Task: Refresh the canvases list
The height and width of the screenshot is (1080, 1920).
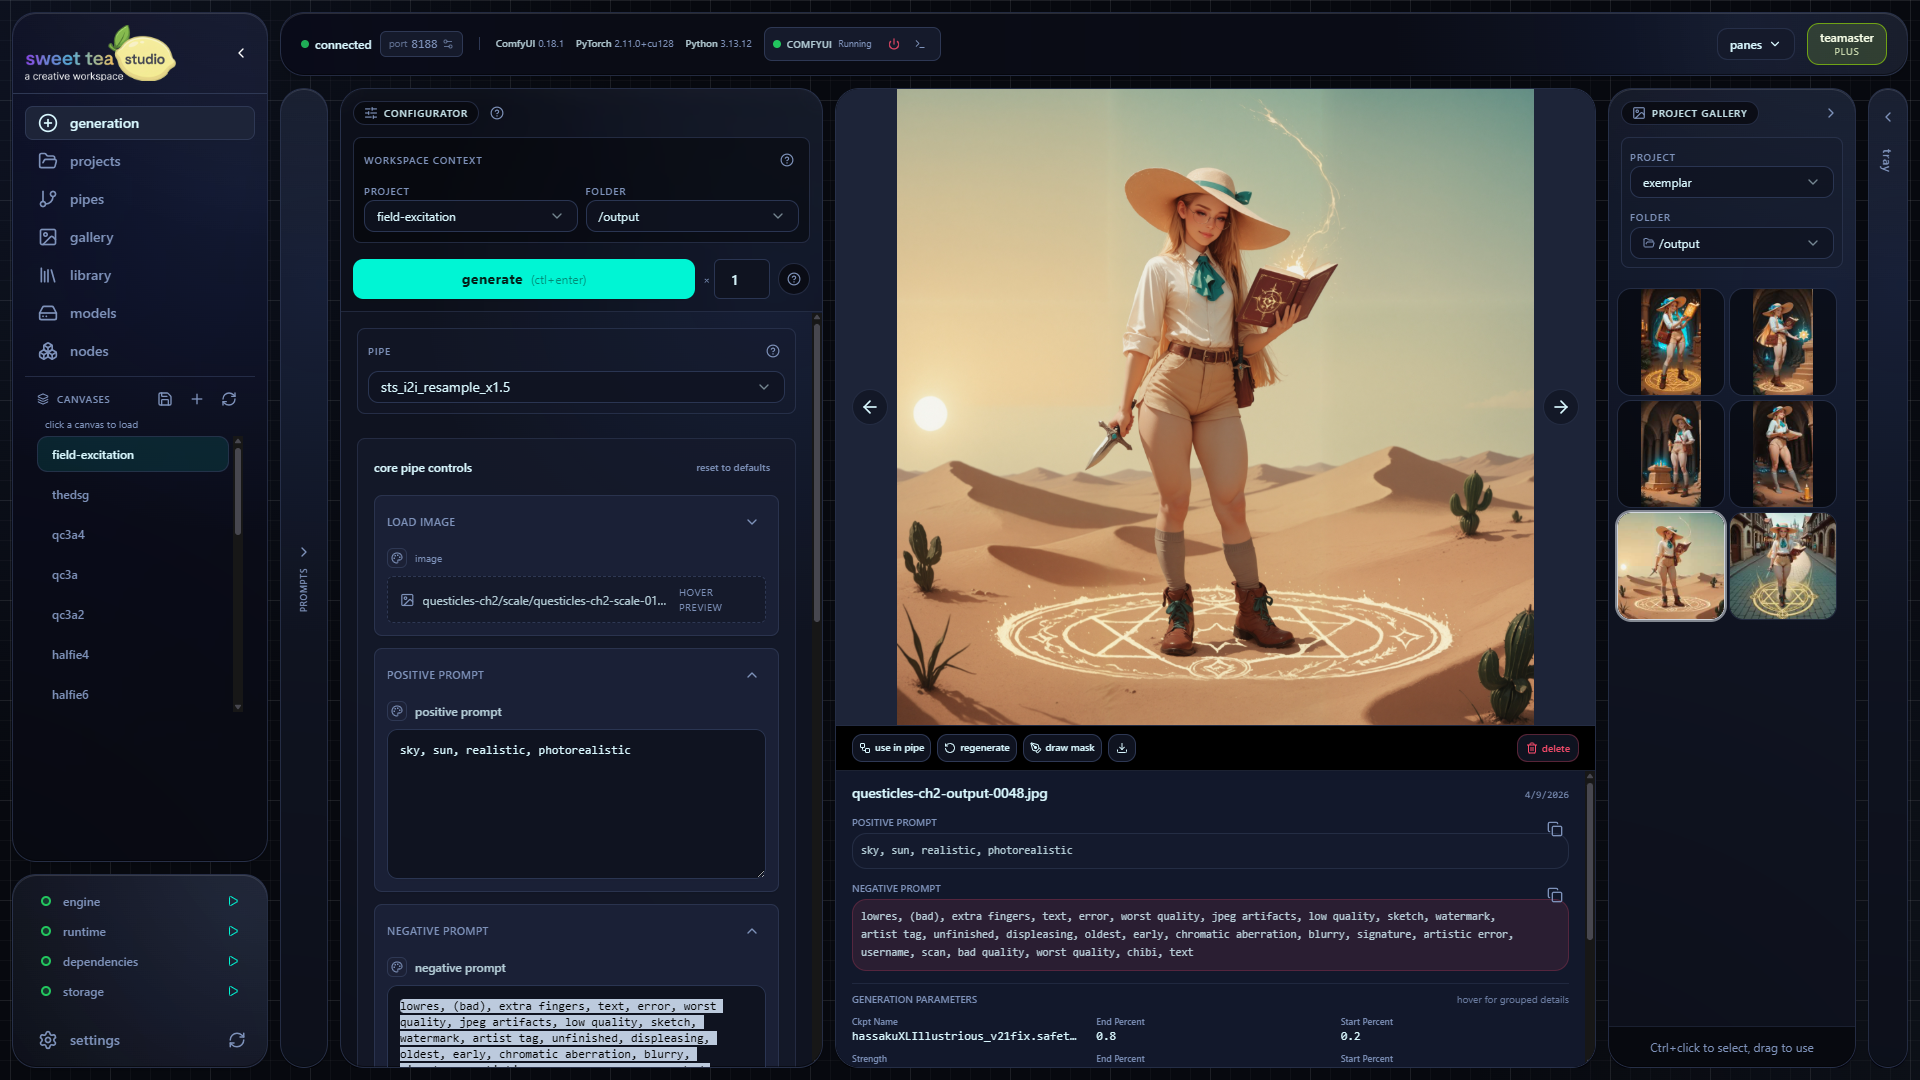Action: point(229,399)
